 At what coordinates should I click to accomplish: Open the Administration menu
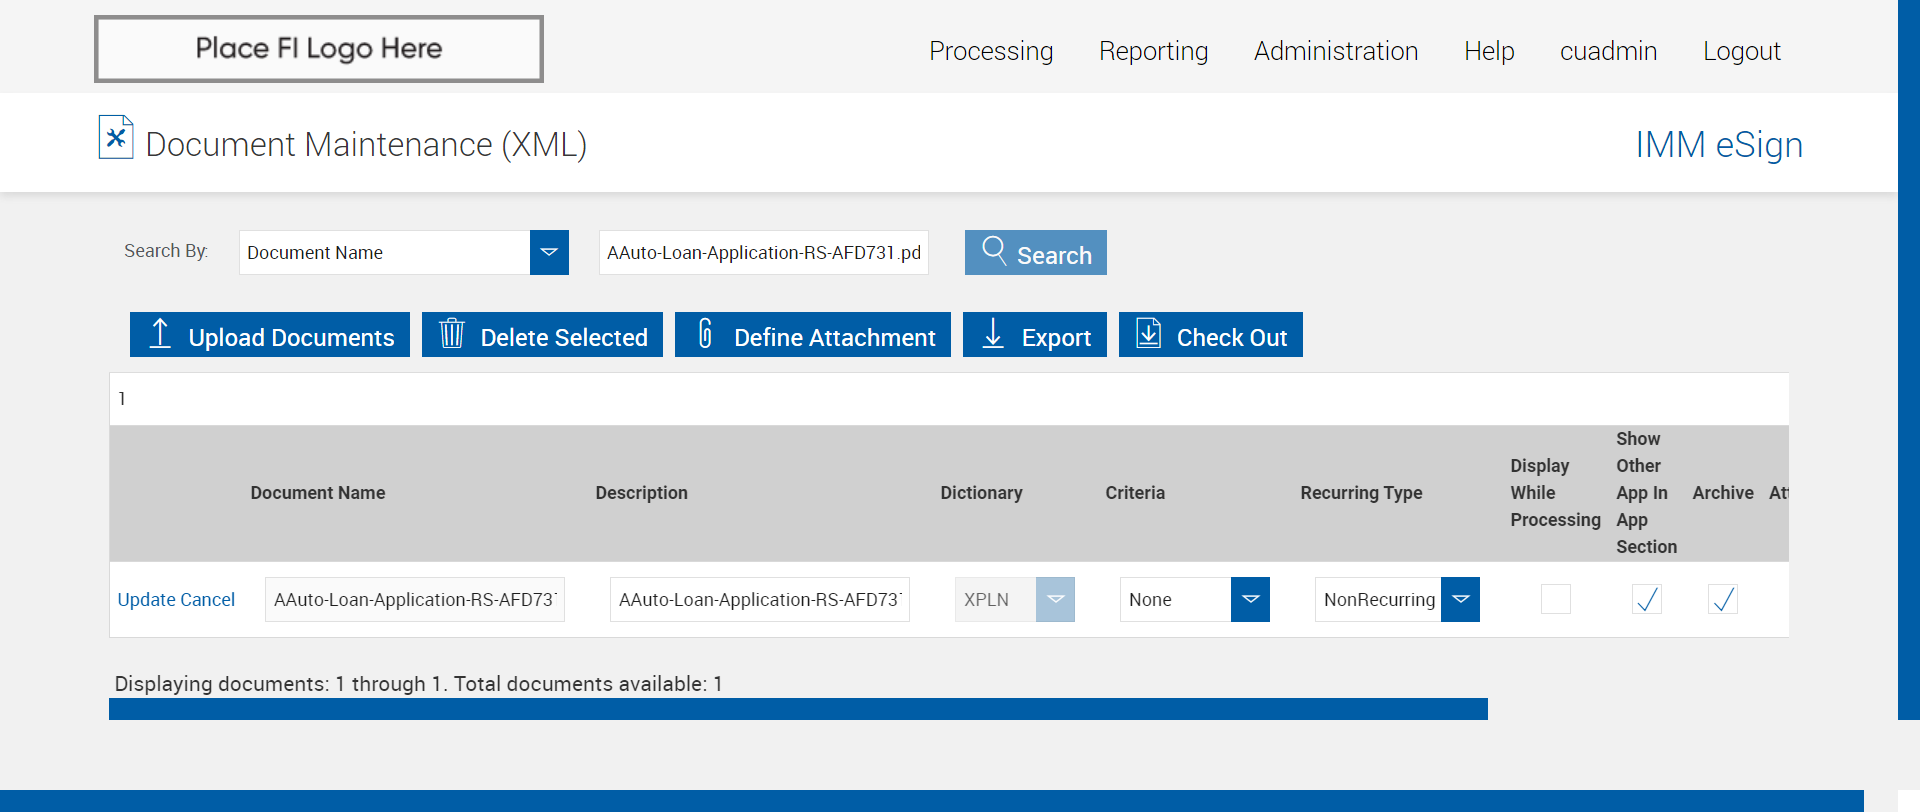(1335, 51)
